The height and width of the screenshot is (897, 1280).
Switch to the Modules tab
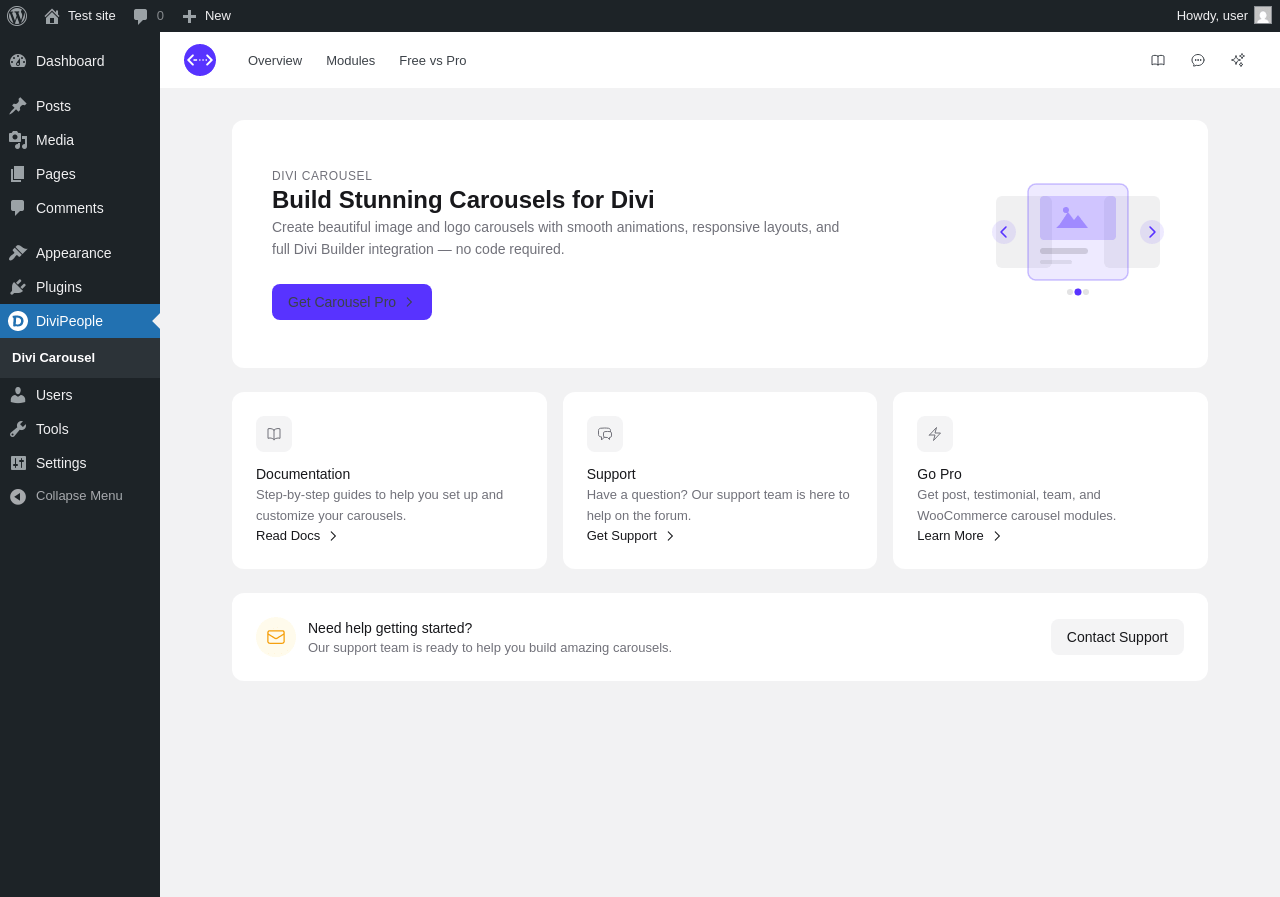[x=350, y=60]
